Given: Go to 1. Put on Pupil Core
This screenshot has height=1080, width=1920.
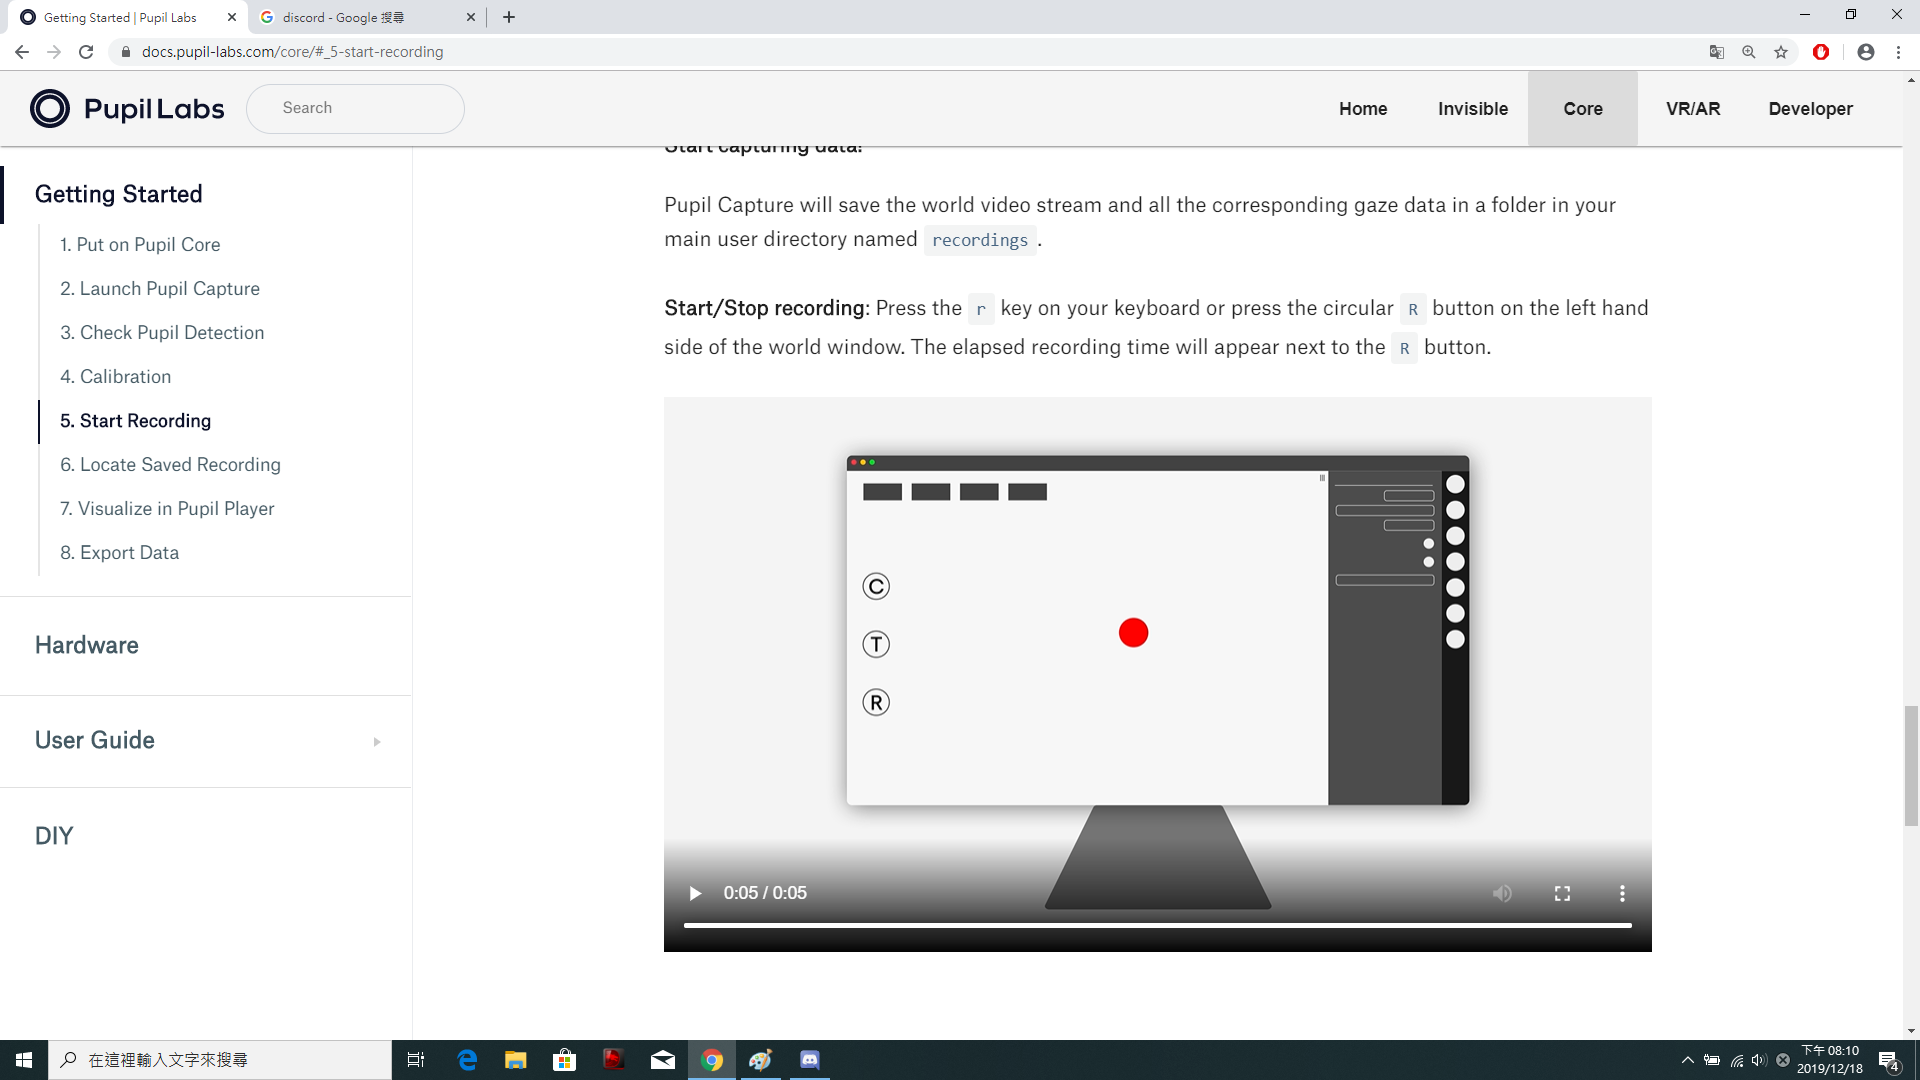Looking at the screenshot, I should tap(140, 245).
